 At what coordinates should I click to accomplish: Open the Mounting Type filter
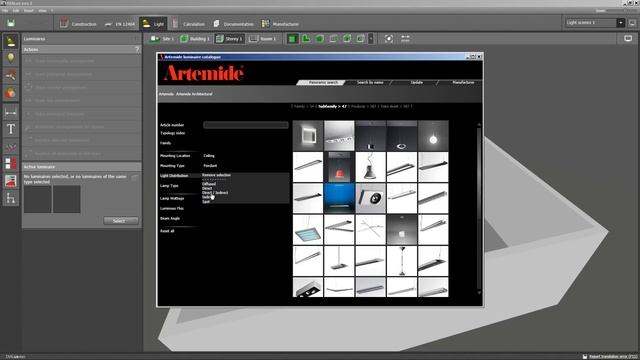coord(172,166)
